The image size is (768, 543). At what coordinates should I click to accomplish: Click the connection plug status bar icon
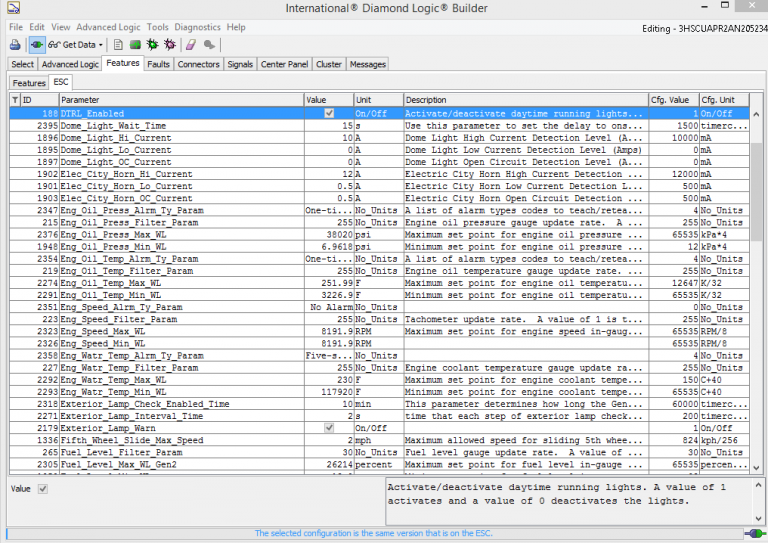click(x=756, y=533)
